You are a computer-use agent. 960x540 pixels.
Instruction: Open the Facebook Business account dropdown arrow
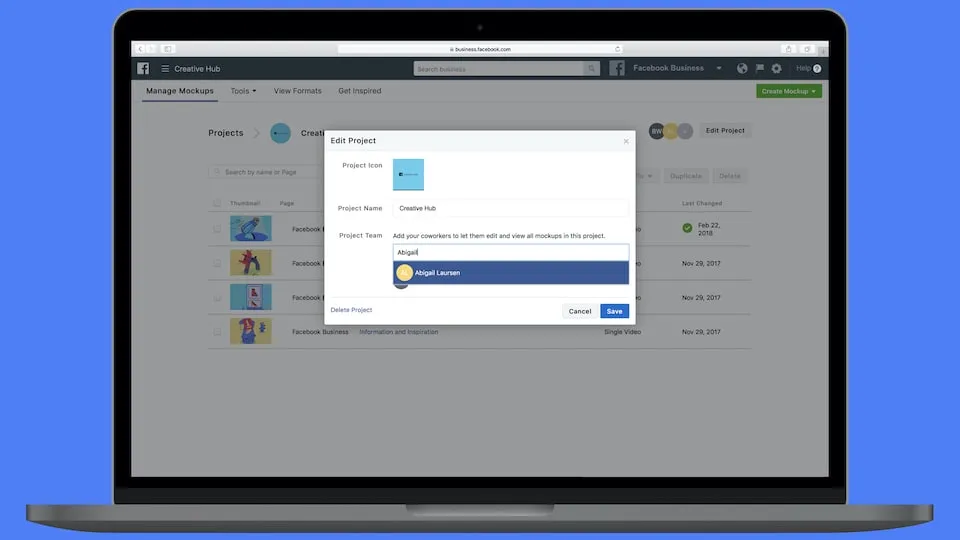[719, 69]
